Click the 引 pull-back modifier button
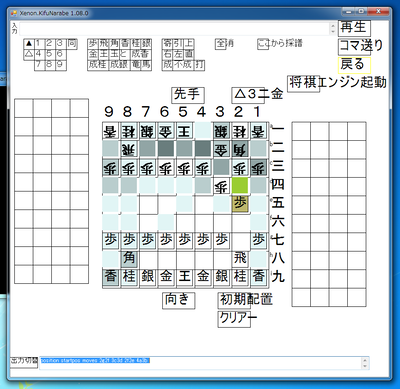400x389 pixels. (x=178, y=44)
